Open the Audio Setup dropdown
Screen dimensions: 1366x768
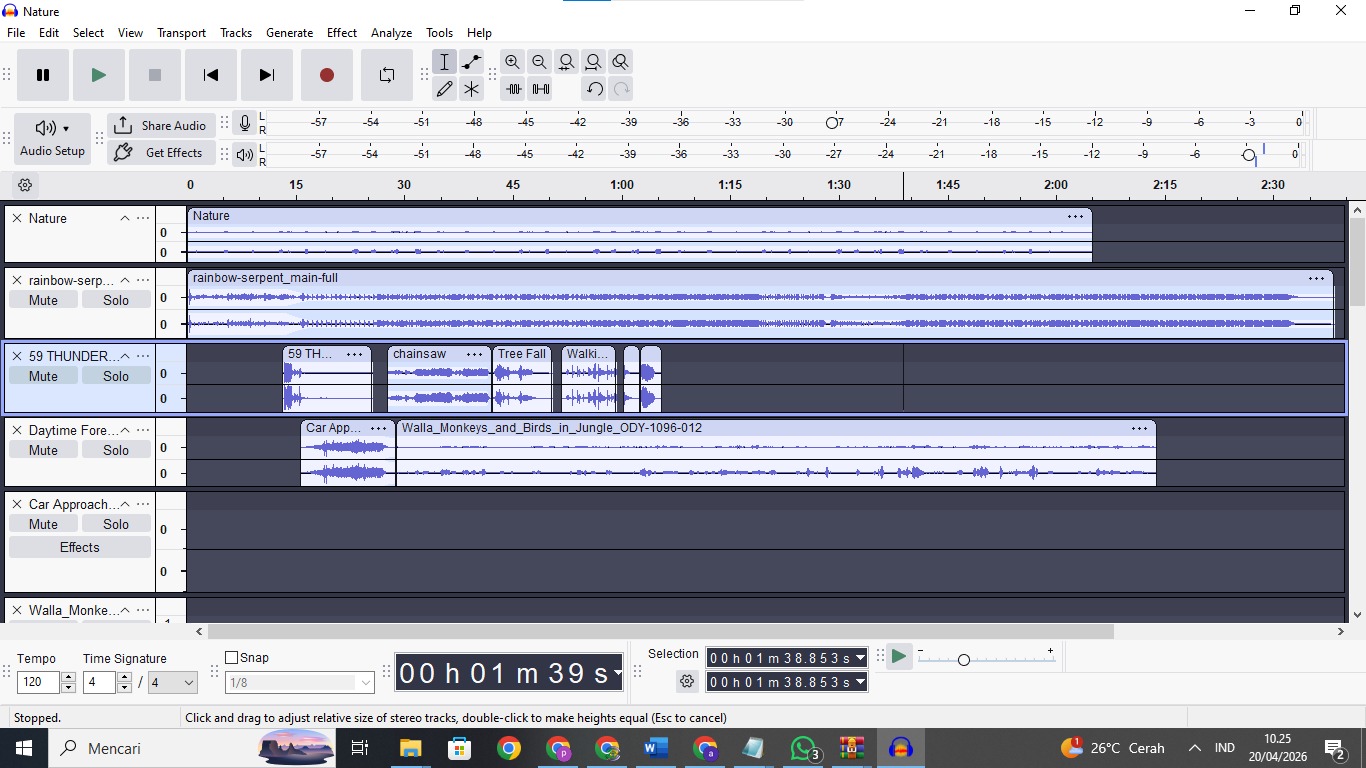[x=53, y=138]
